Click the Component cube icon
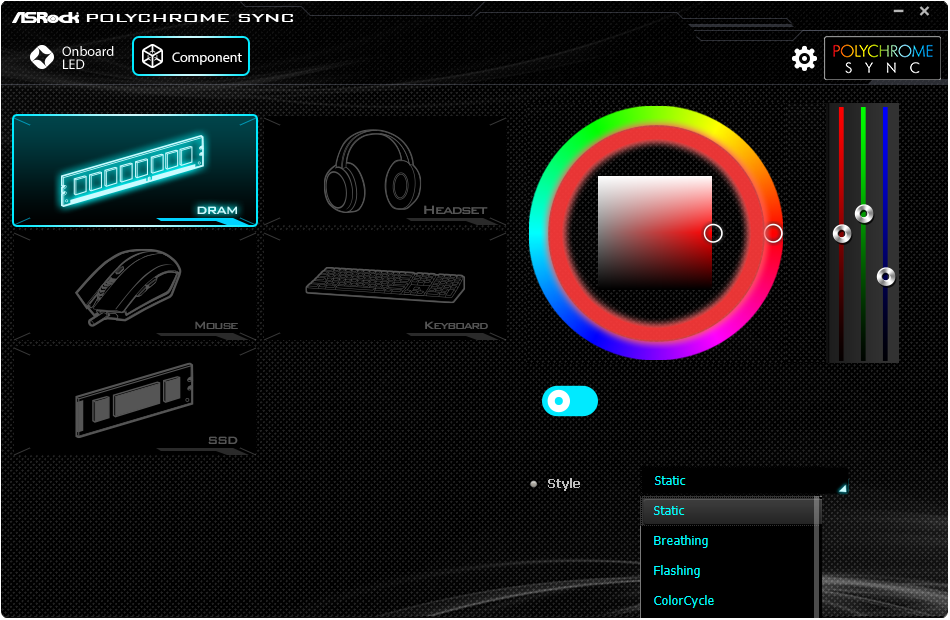Screen dimensions: 950x620 point(152,56)
